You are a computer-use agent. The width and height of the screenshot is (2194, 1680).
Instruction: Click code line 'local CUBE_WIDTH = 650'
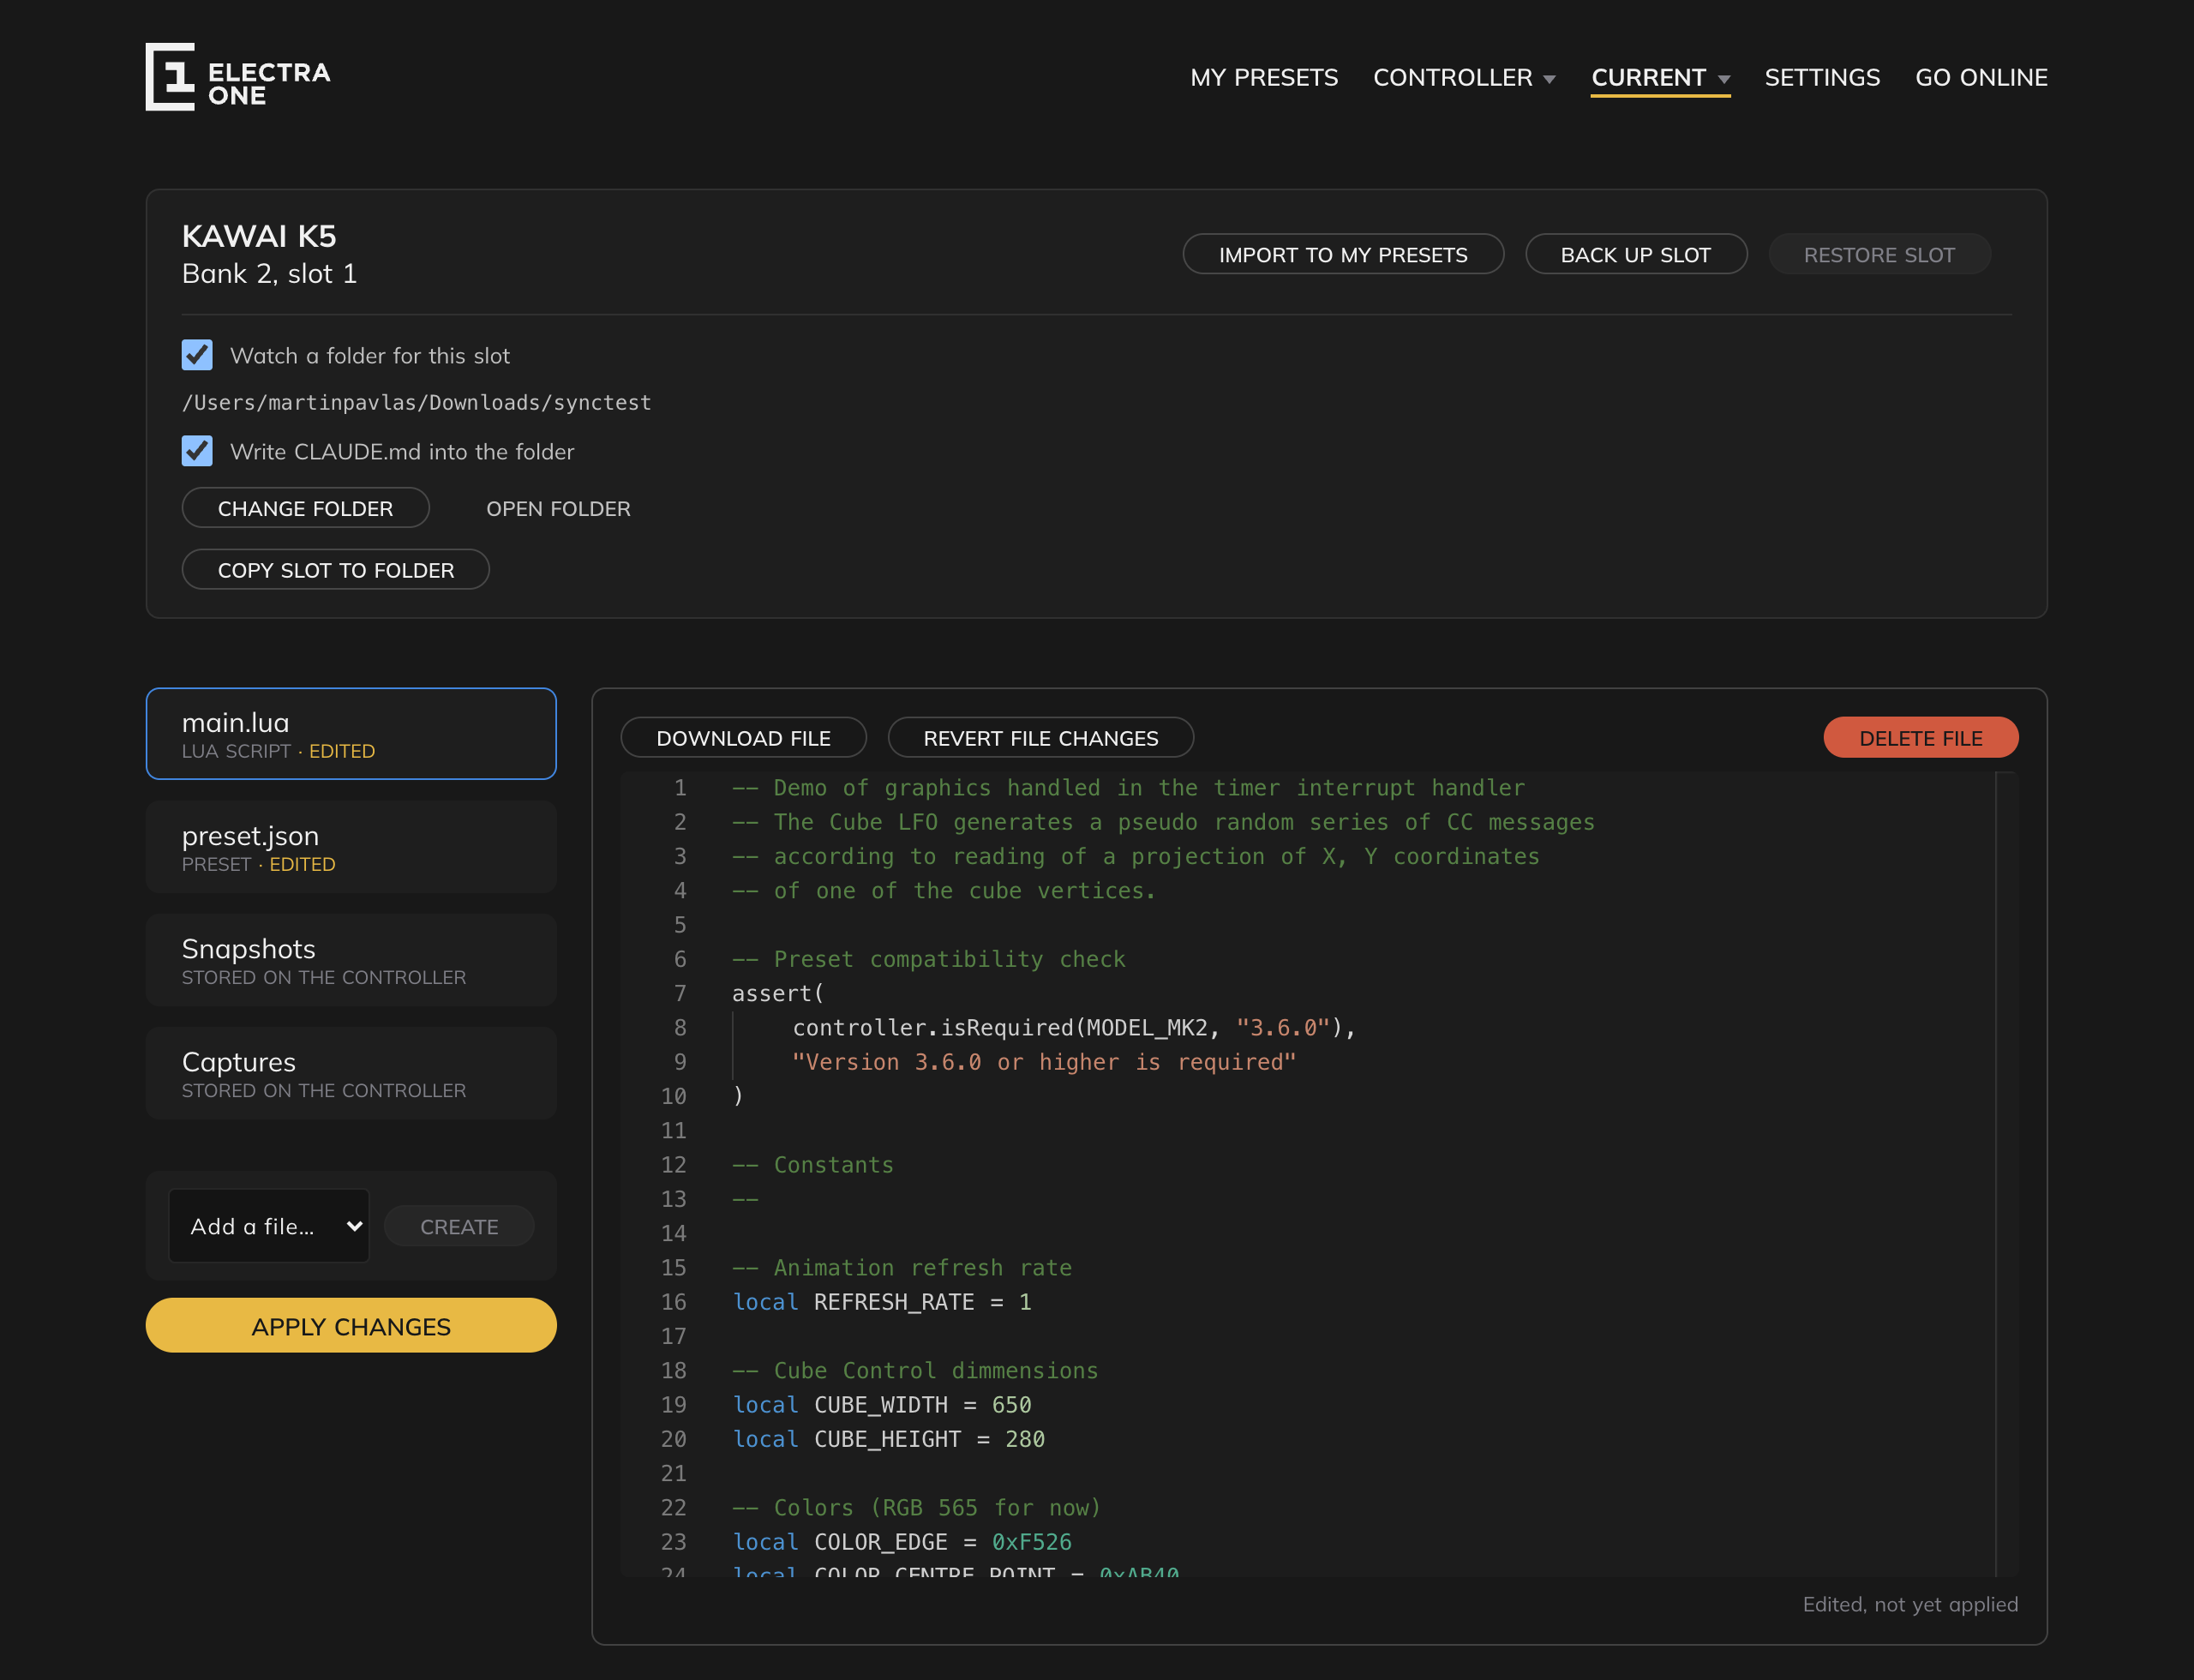pyautogui.click(x=882, y=1405)
